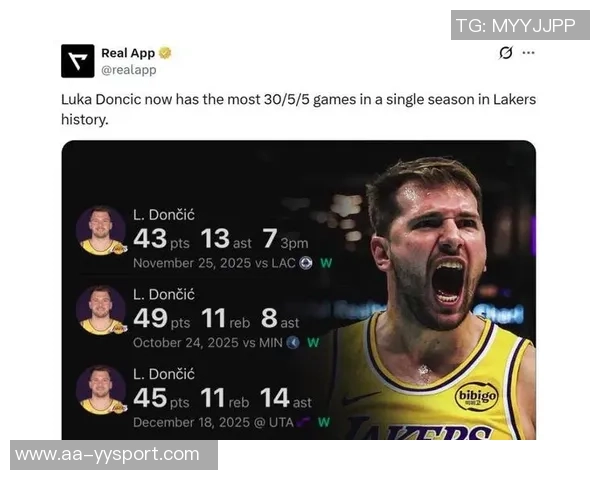Open the three-dot more options menu
The width and height of the screenshot is (600, 480).
[x=528, y=53]
